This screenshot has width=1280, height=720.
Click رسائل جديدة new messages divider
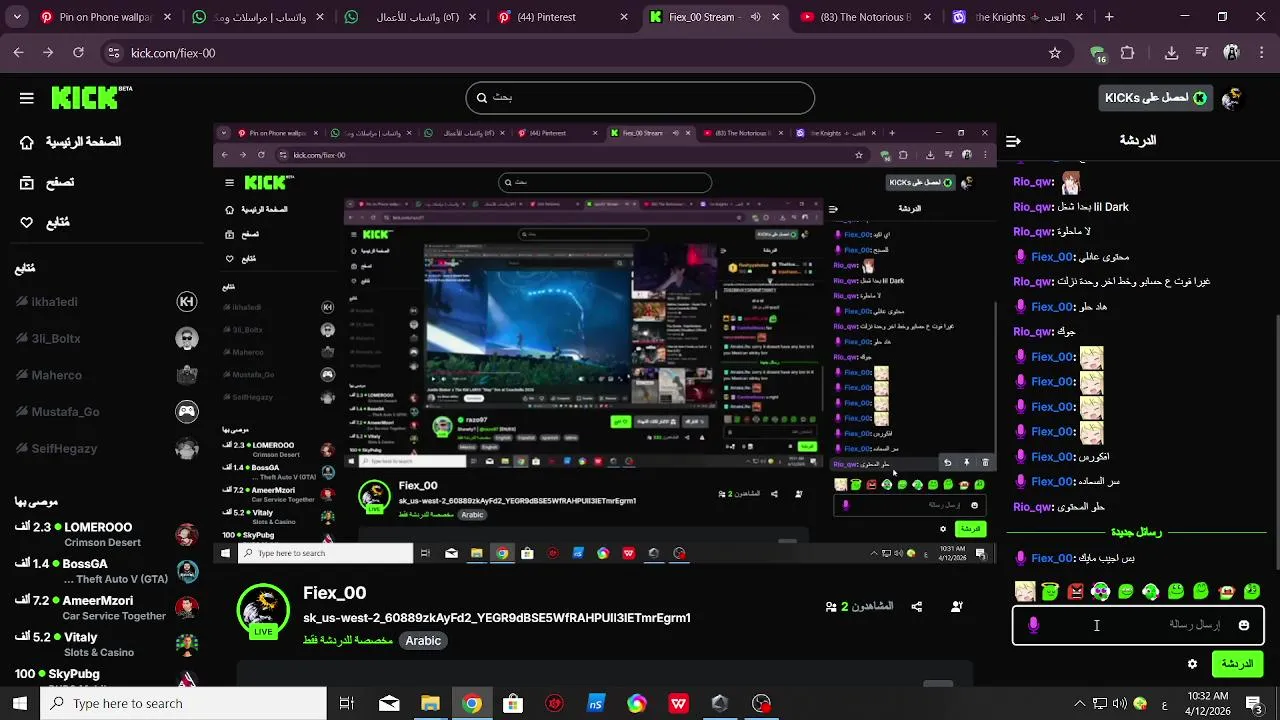(x=1135, y=532)
